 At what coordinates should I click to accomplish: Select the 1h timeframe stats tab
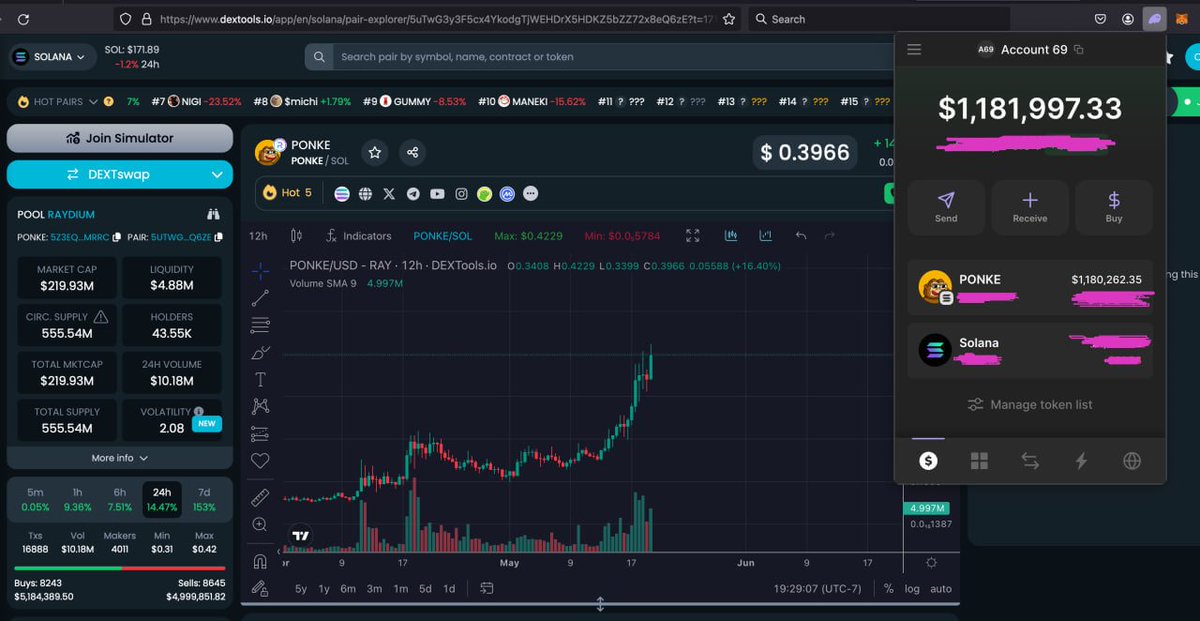pyautogui.click(x=77, y=500)
